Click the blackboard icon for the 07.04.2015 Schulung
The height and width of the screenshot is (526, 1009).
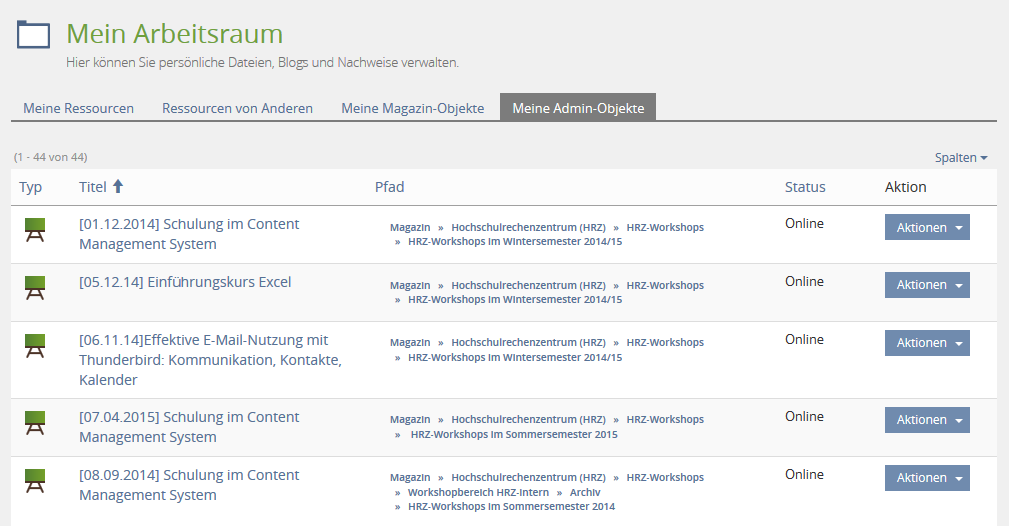click(35, 422)
